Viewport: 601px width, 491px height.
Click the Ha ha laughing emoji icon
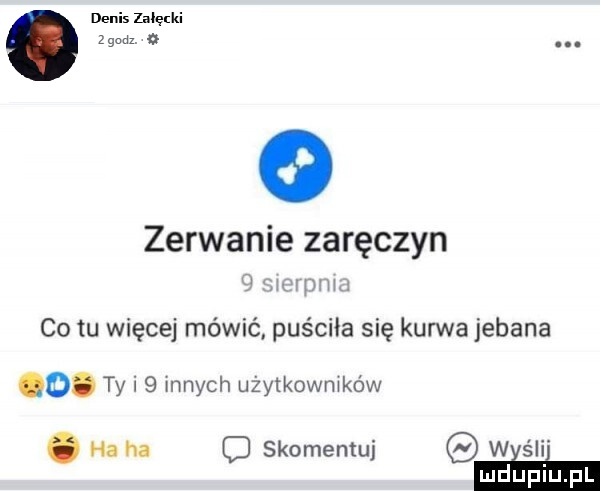[64, 448]
